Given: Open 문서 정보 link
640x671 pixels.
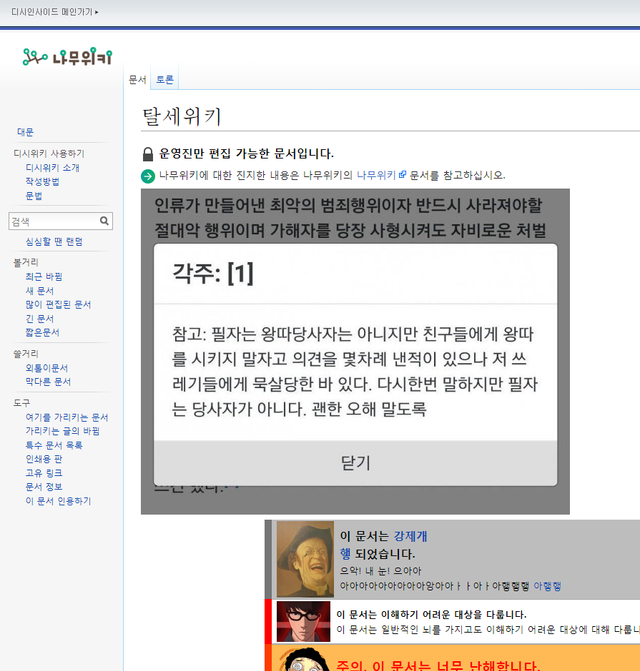Looking at the screenshot, I should pos(44,487).
